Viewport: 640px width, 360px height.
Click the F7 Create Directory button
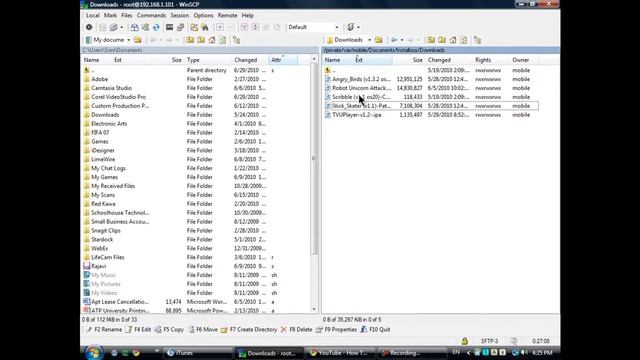[249, 329]
